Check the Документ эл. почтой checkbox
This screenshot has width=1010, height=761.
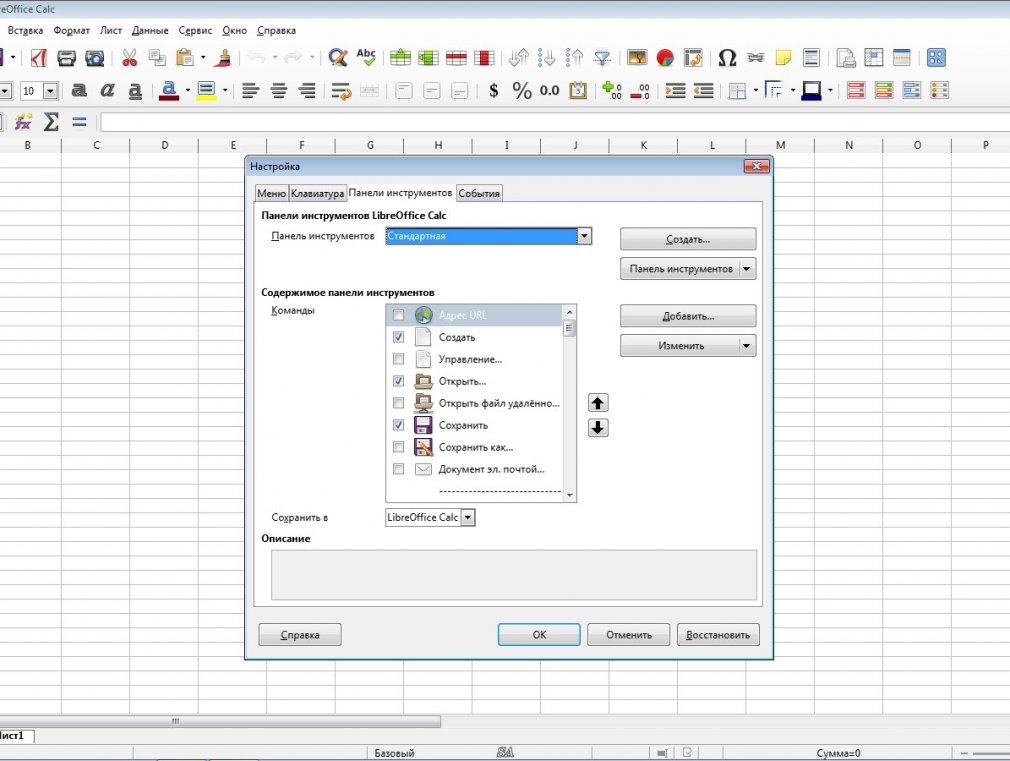coord(399,469)
